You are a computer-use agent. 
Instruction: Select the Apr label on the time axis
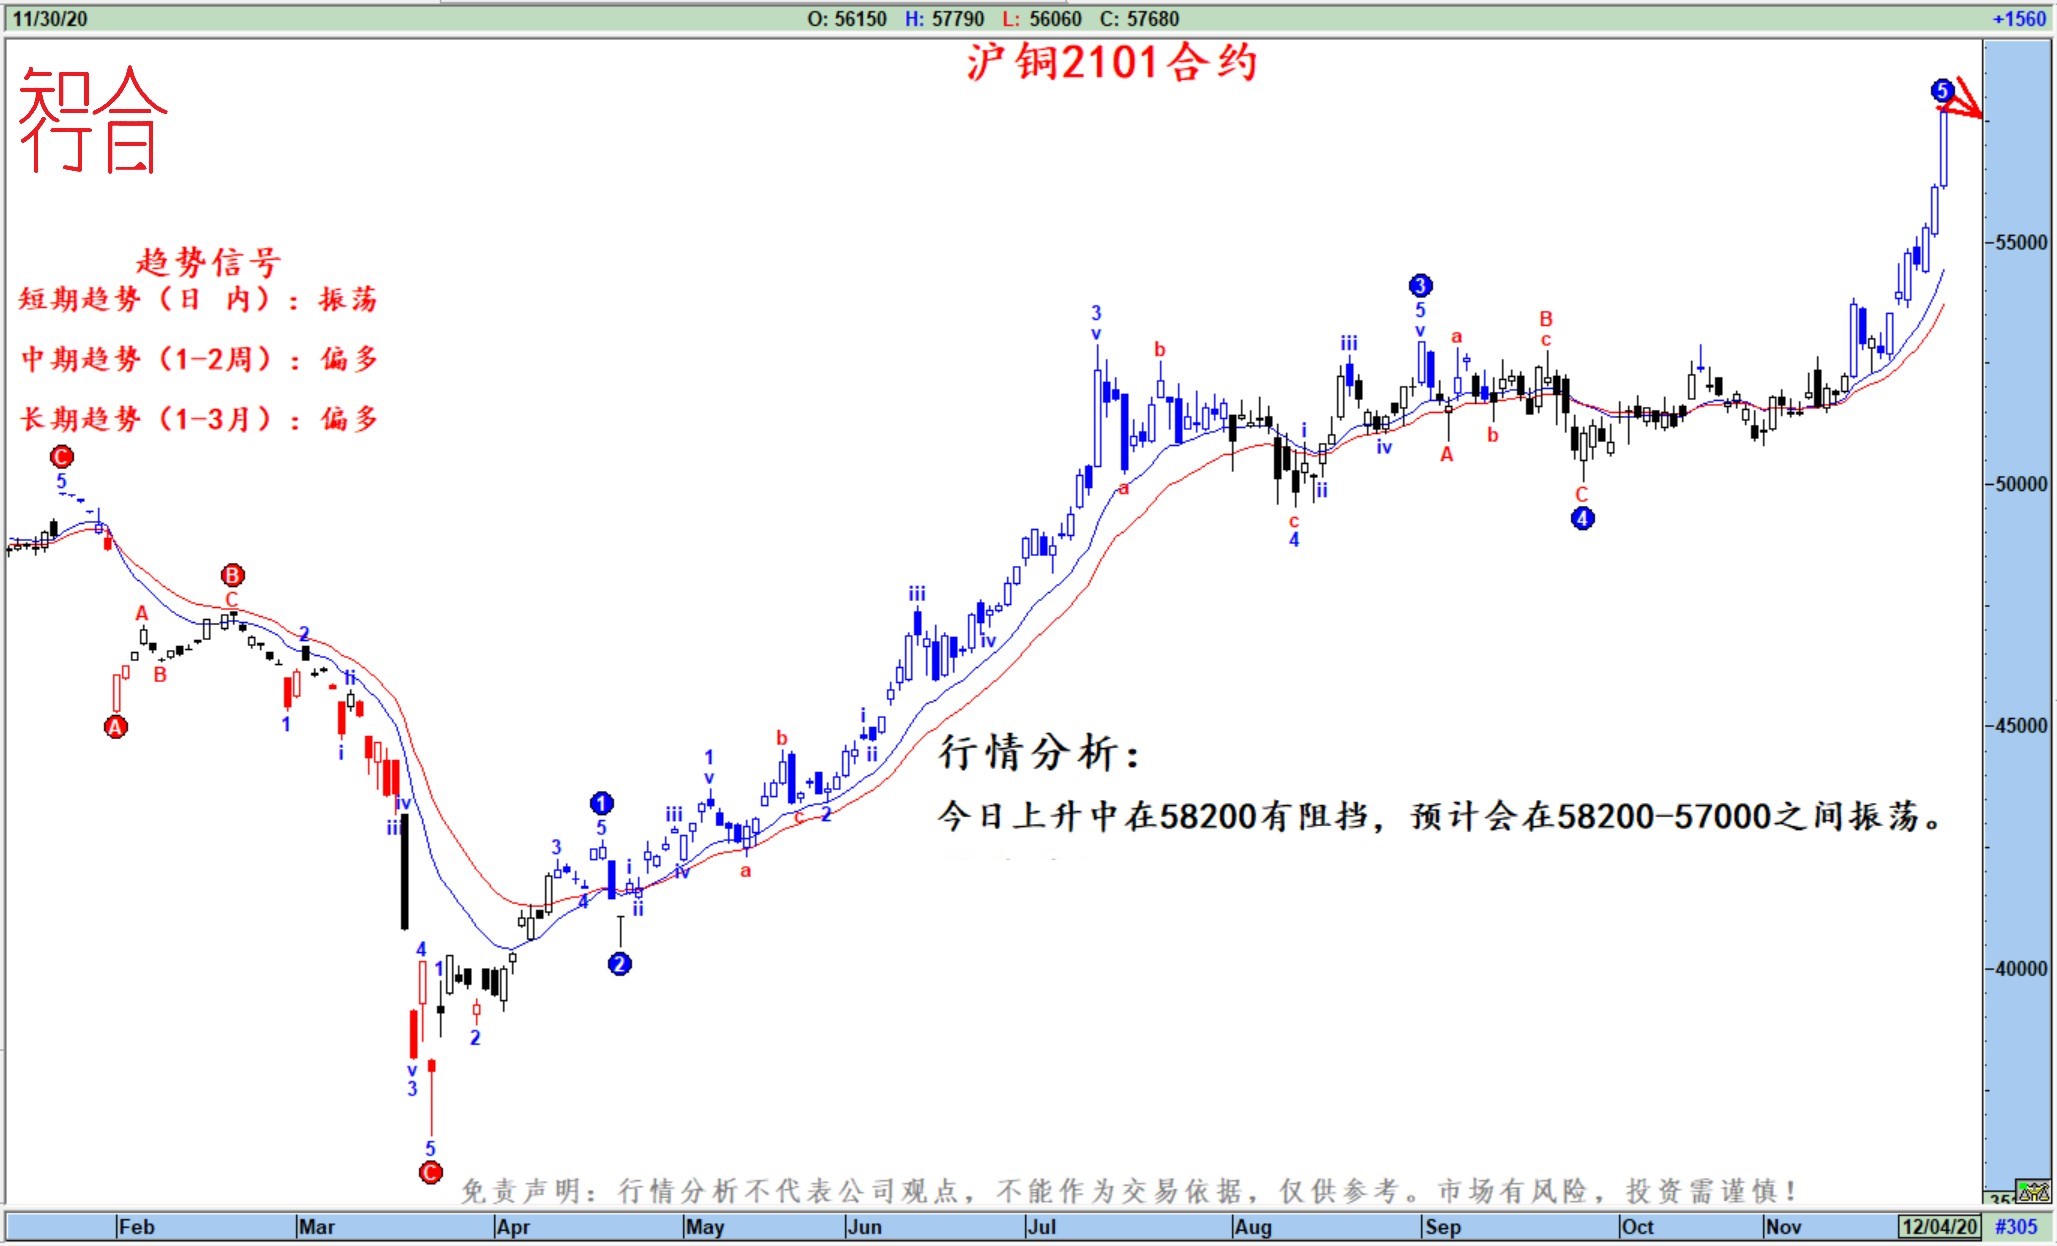[513, 1227]
